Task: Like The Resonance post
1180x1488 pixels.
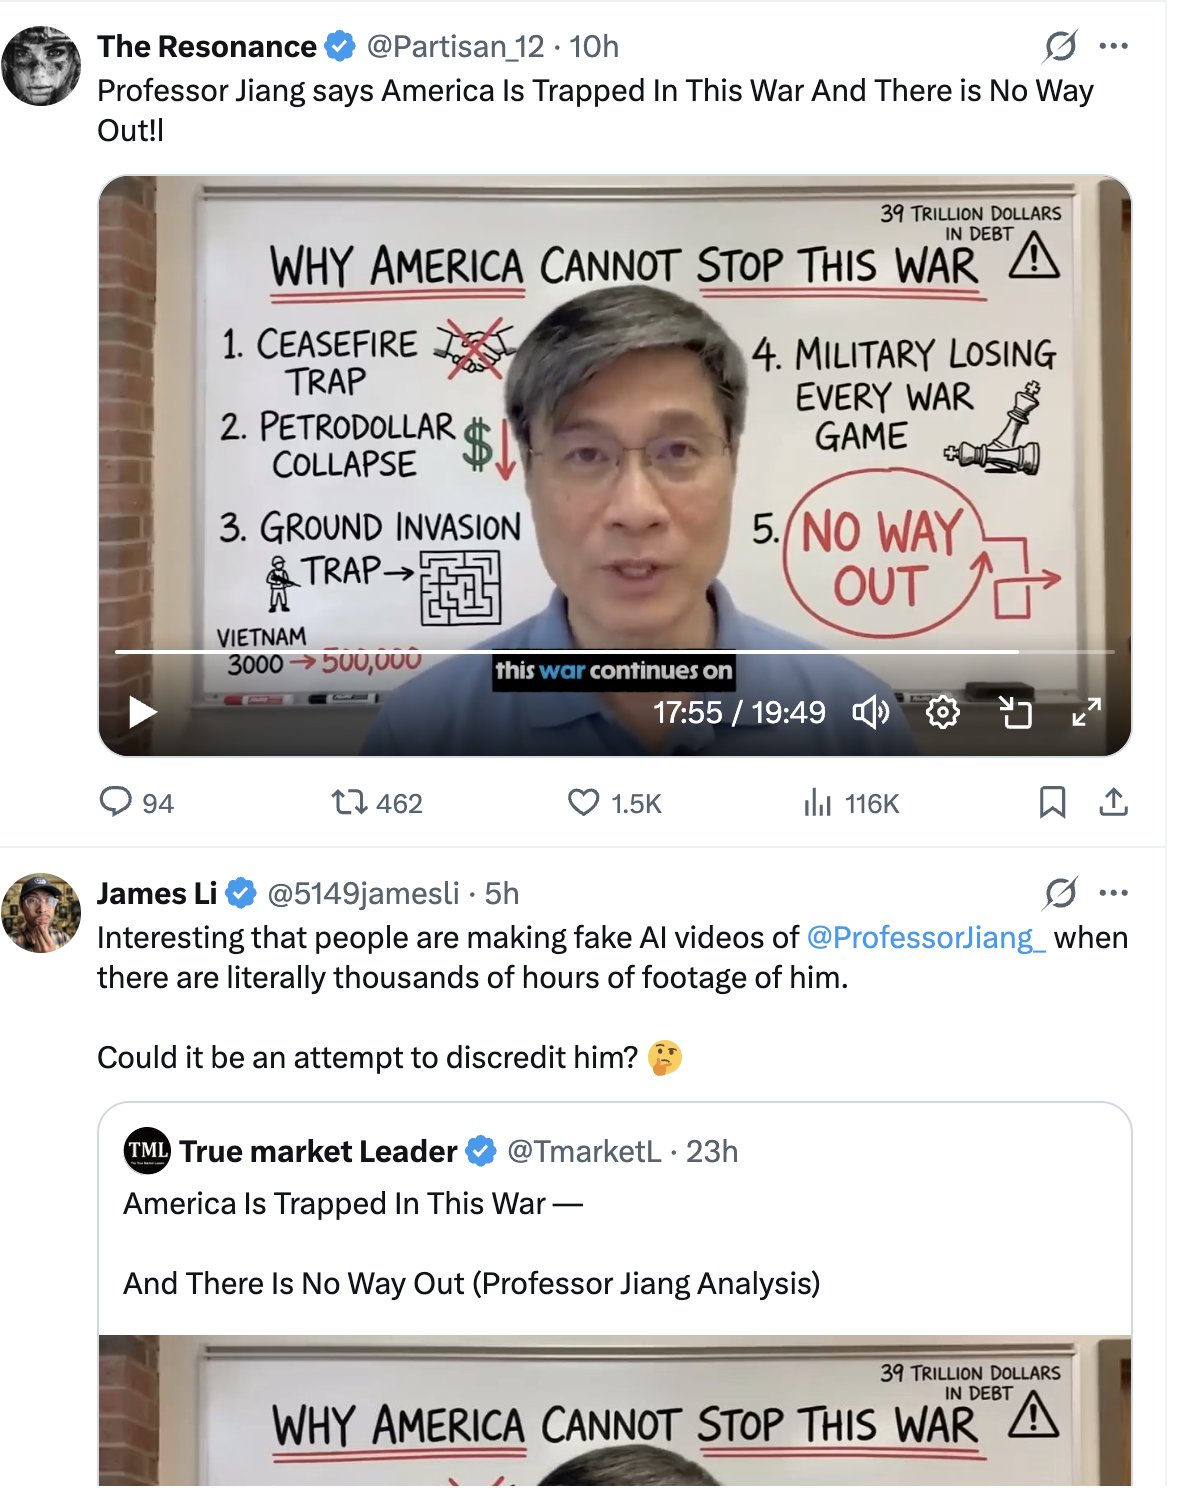Action: point(583,802)
